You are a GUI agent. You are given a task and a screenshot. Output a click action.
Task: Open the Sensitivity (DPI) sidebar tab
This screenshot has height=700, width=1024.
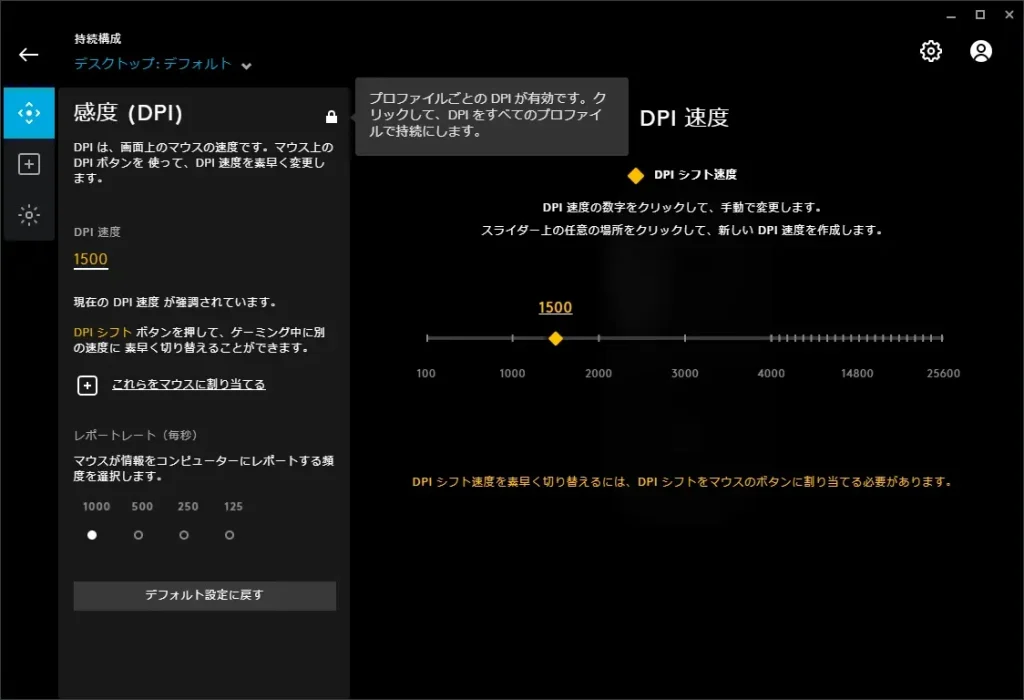(x=29, y=113)
